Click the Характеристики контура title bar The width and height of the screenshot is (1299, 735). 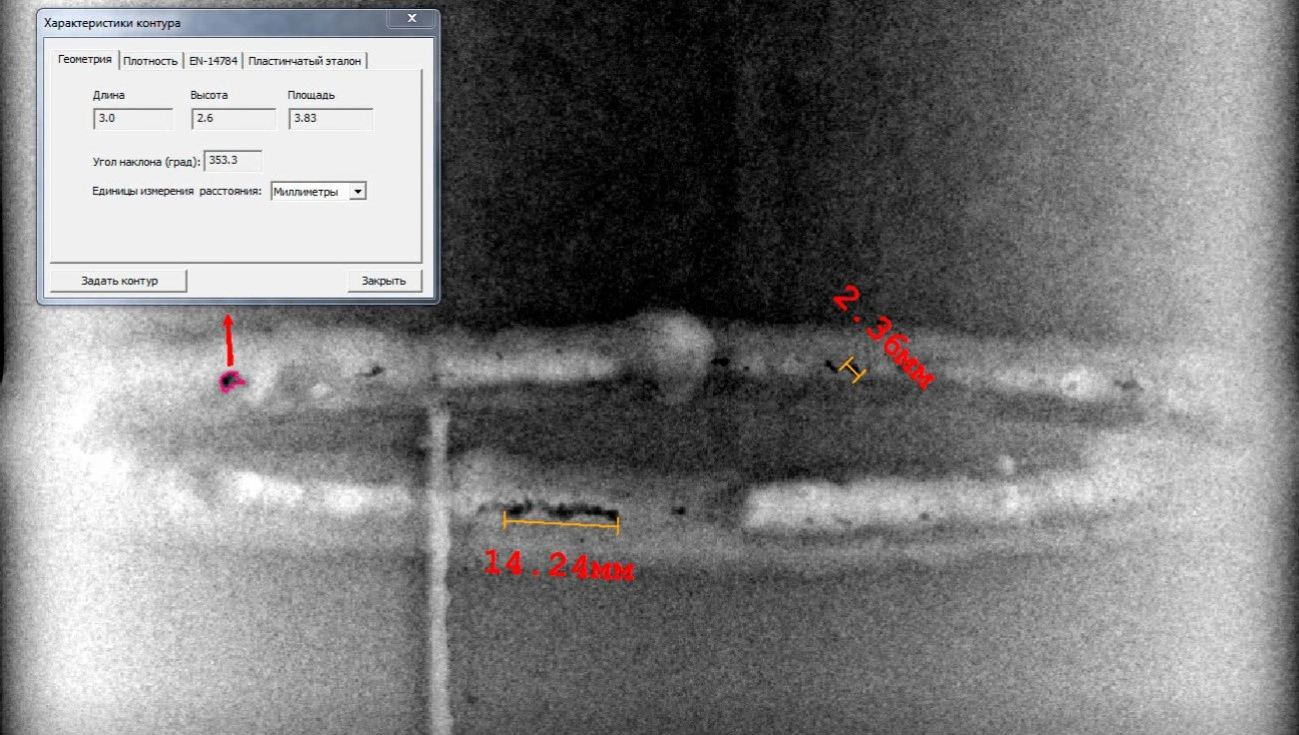click(x=200, y=21)
